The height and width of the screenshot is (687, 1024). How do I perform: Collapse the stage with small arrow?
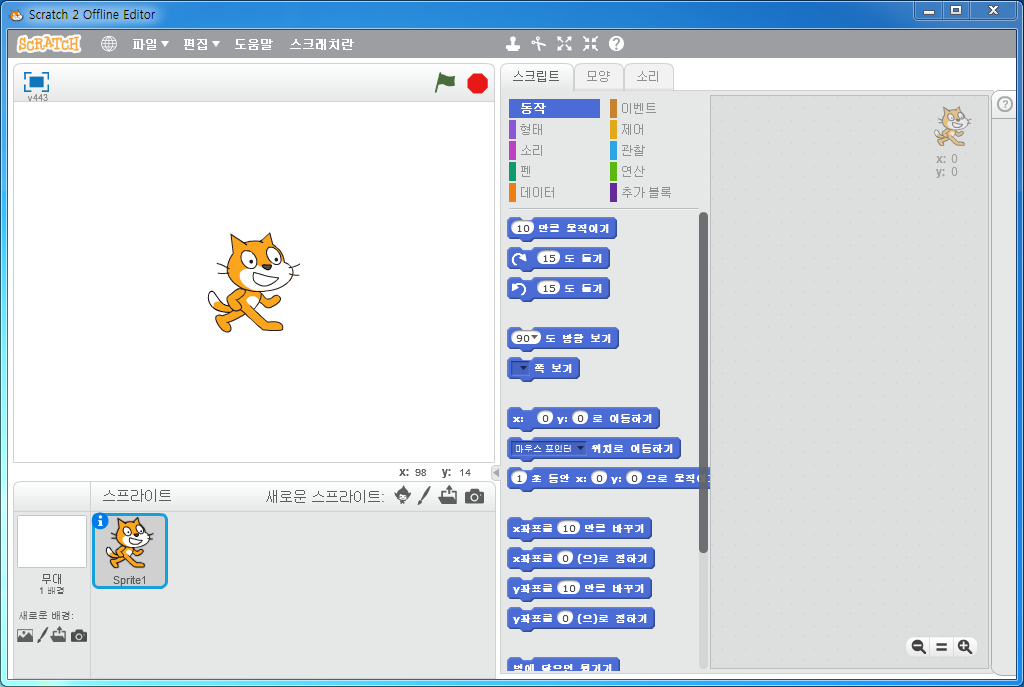(x=496, y=472)
